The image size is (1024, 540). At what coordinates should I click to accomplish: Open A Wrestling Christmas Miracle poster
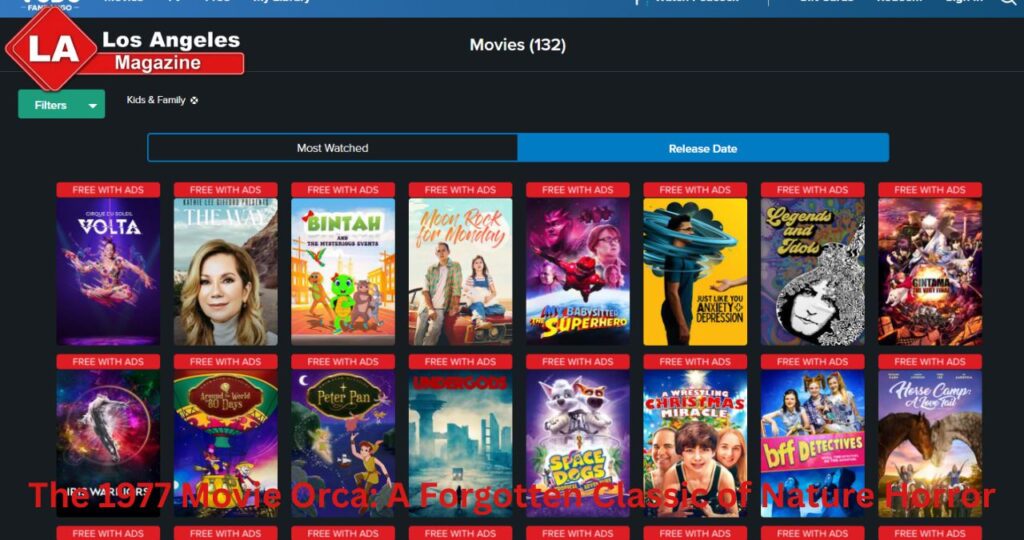click(695, 440)
